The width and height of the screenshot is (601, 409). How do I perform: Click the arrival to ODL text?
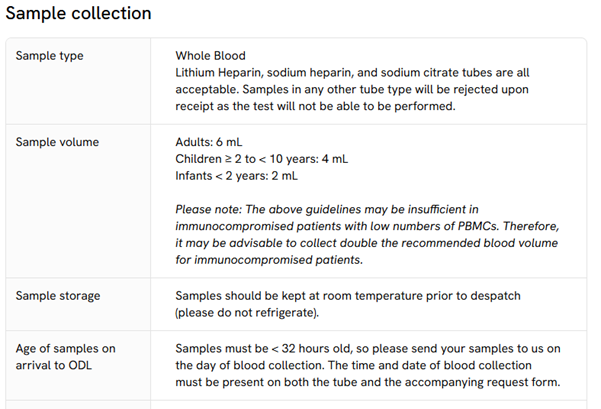tap(54, 365)
